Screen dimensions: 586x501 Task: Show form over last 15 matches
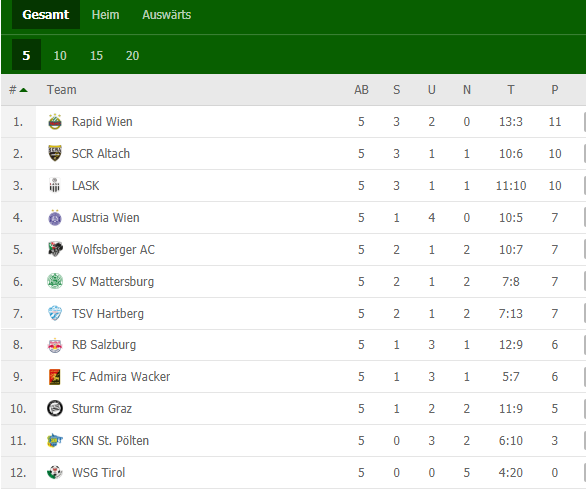coord(96,55)
